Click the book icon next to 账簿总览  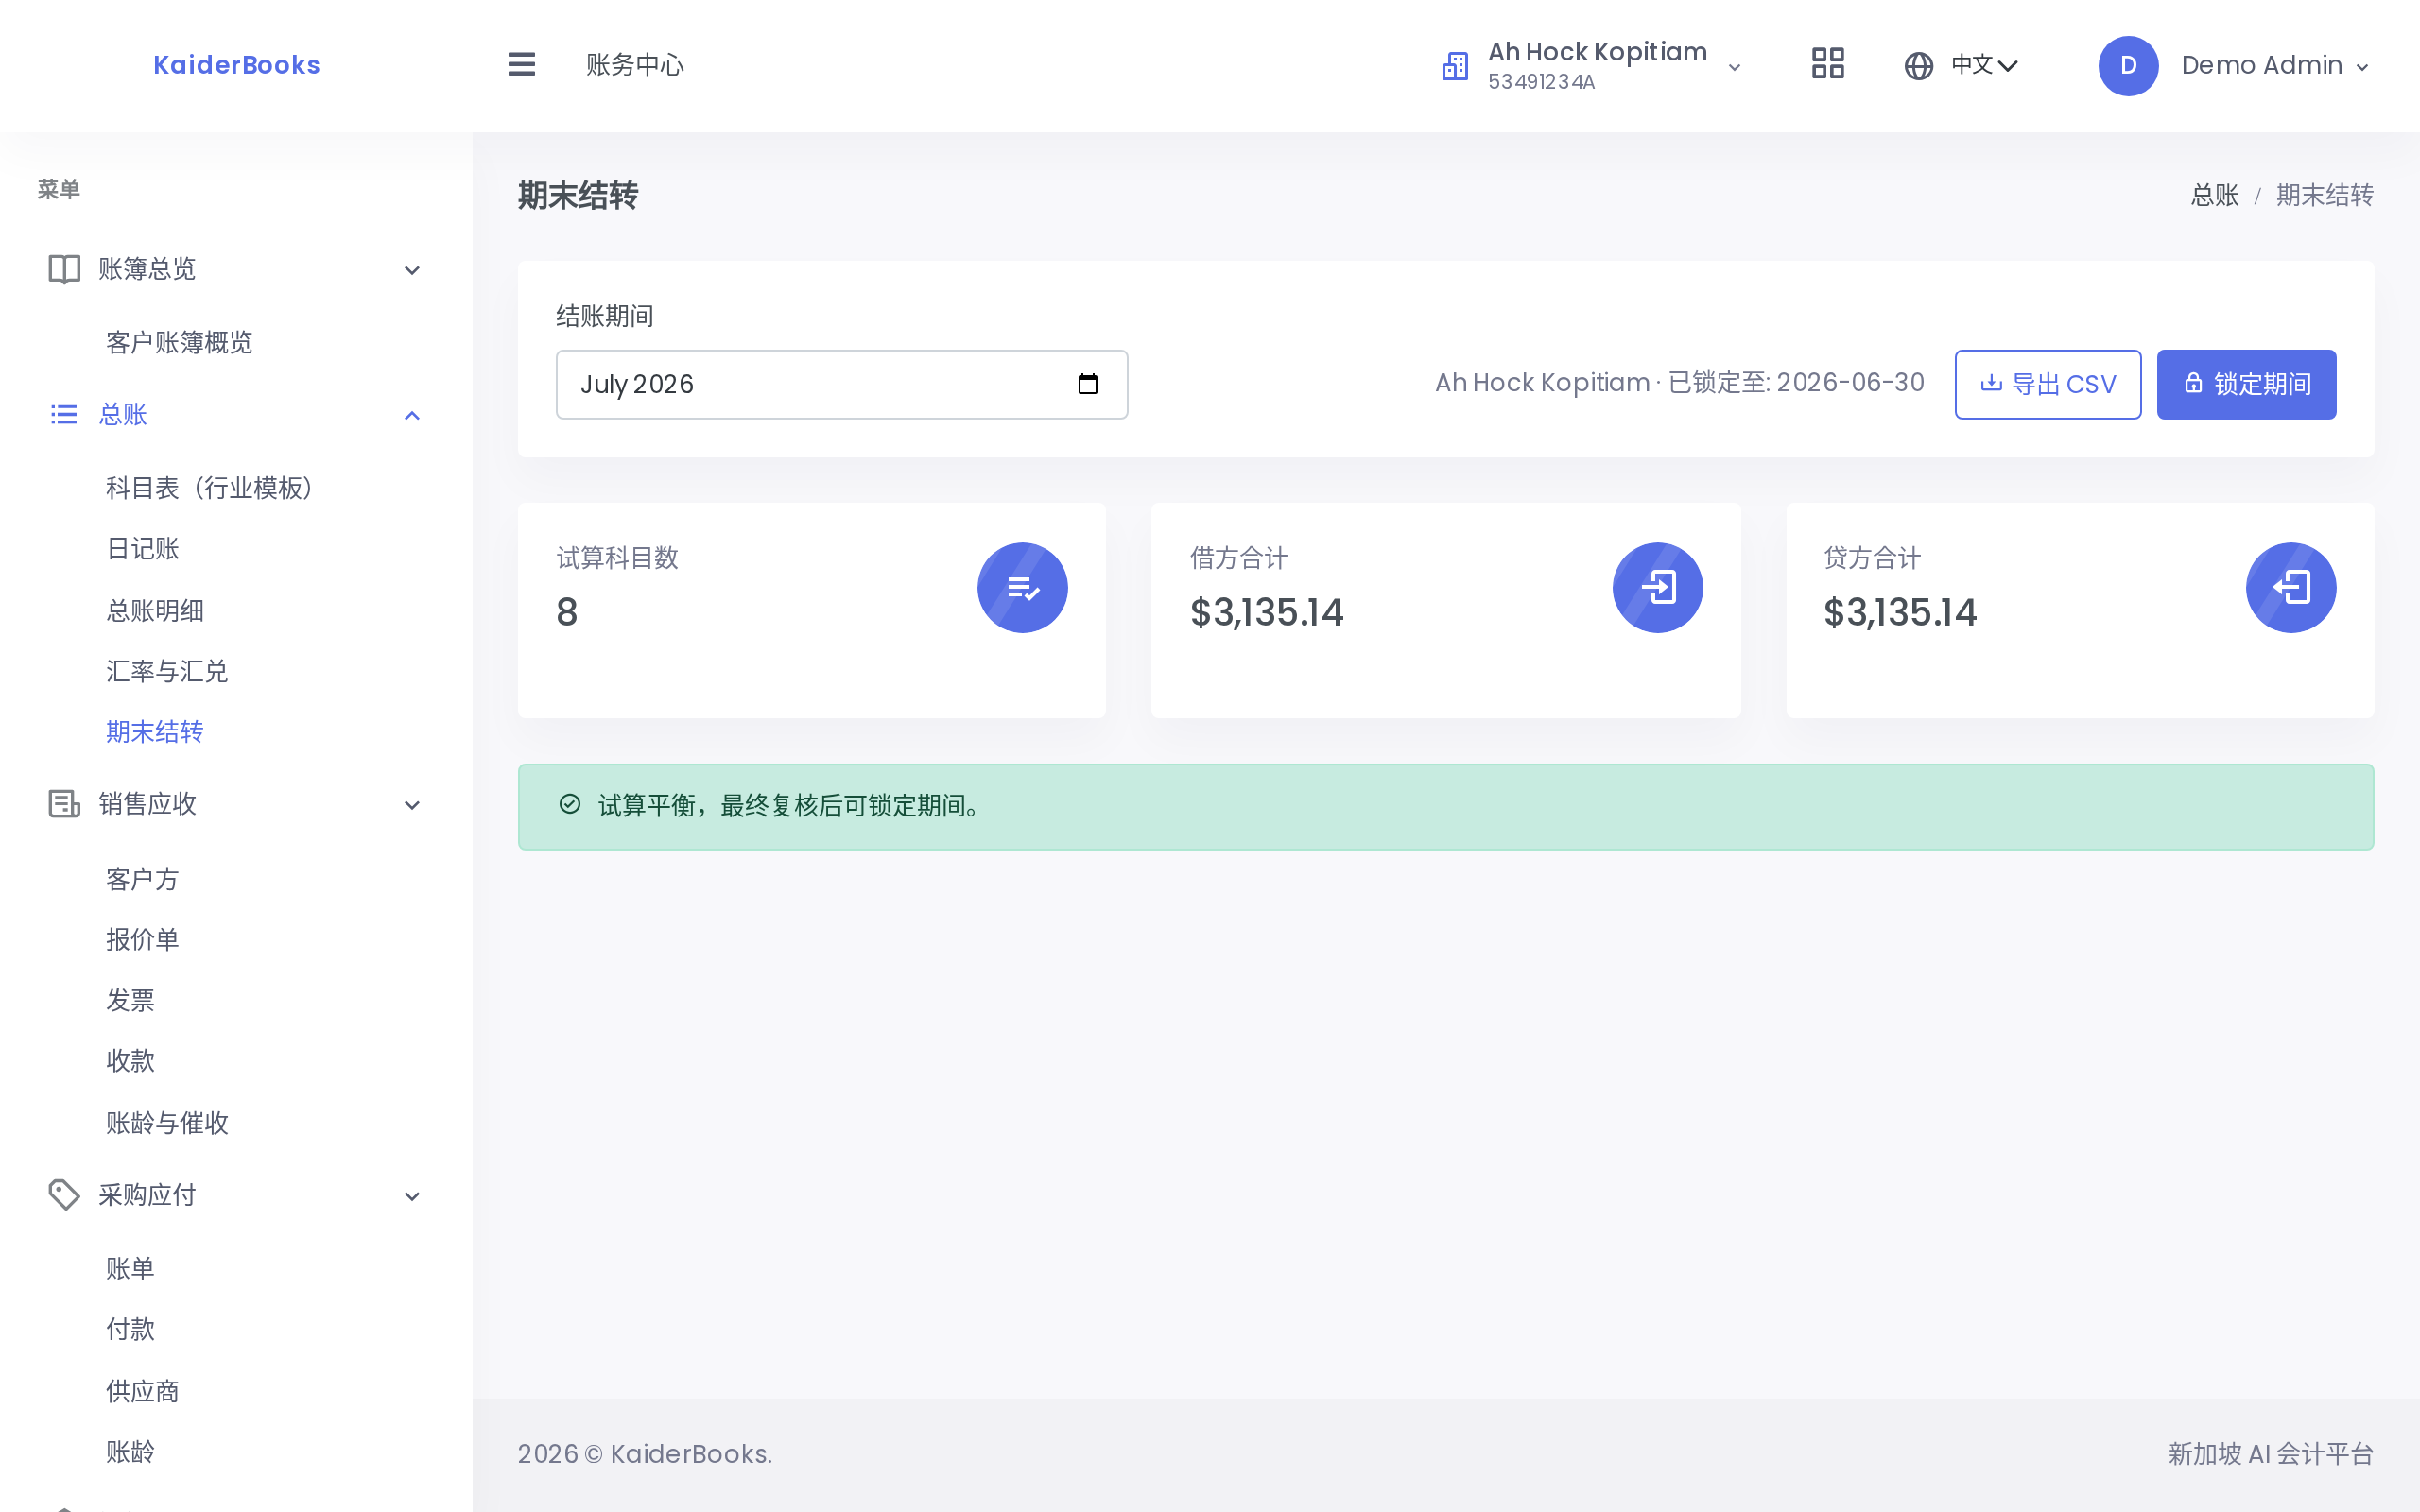coord(64,269)
